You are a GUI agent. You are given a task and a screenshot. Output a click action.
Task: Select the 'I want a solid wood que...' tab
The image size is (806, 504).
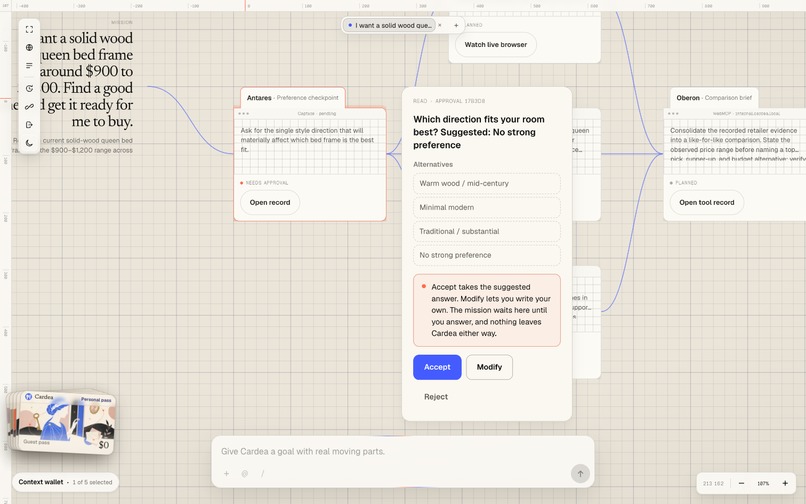[390, 25]
